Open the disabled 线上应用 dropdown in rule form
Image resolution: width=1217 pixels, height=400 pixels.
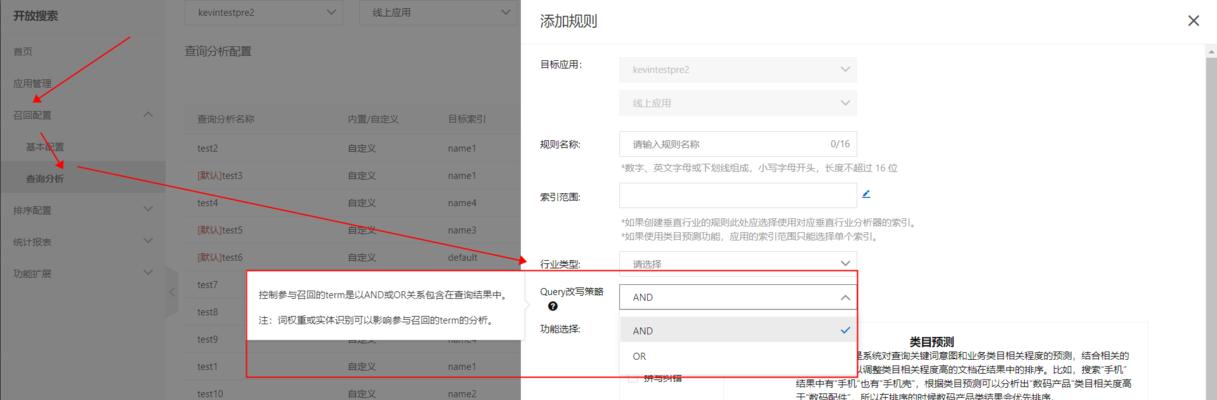tap(738, 103)
